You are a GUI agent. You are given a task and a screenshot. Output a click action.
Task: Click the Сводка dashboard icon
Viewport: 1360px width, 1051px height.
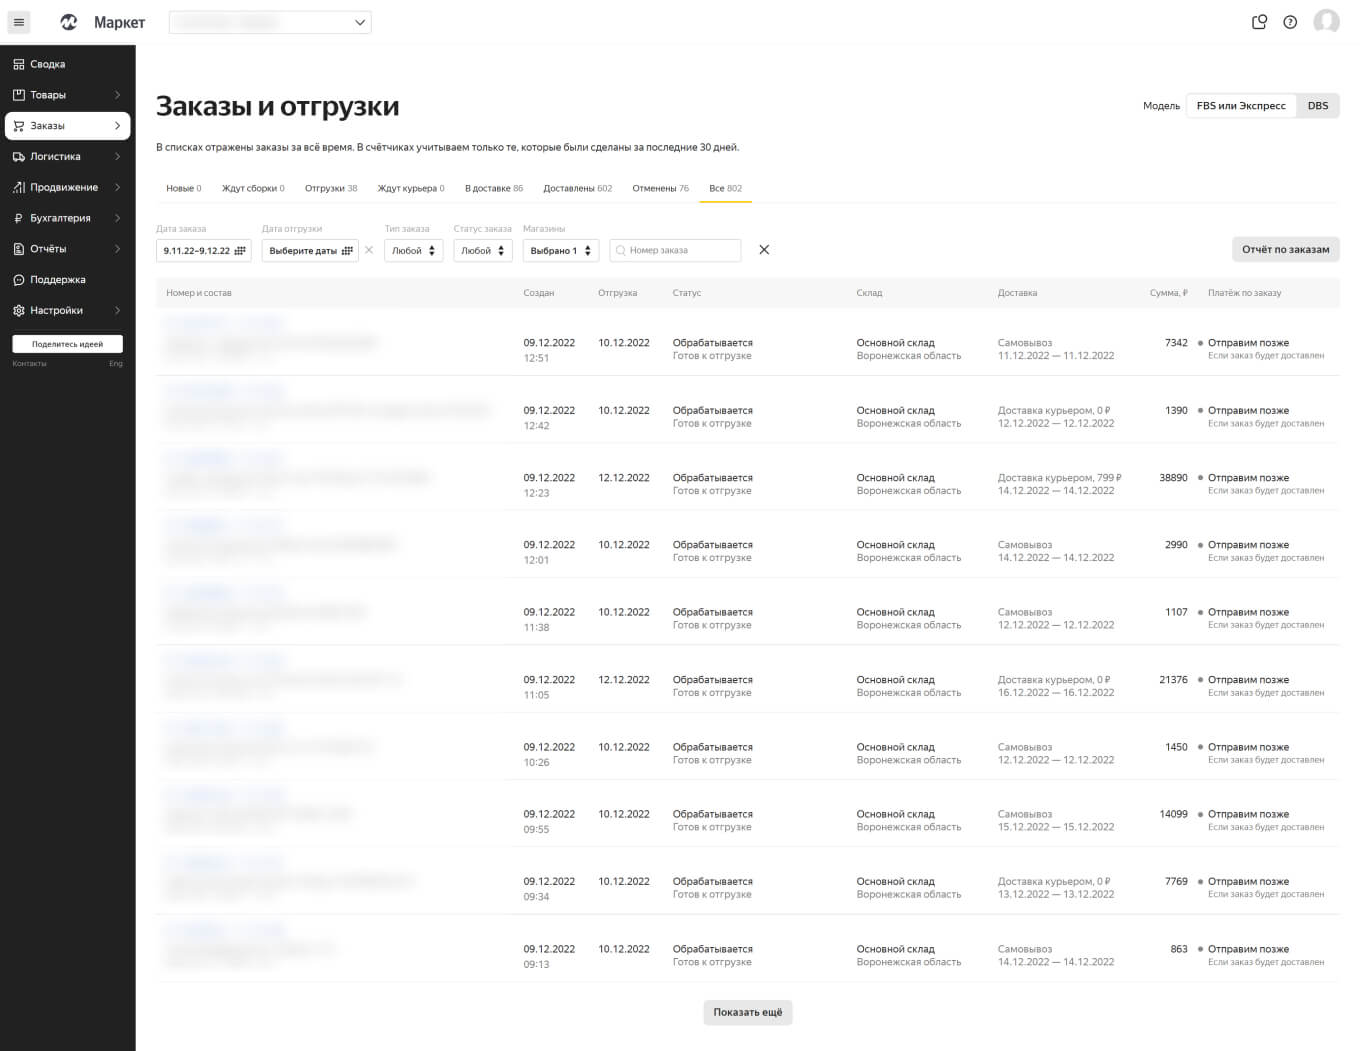tap(18, 64)
